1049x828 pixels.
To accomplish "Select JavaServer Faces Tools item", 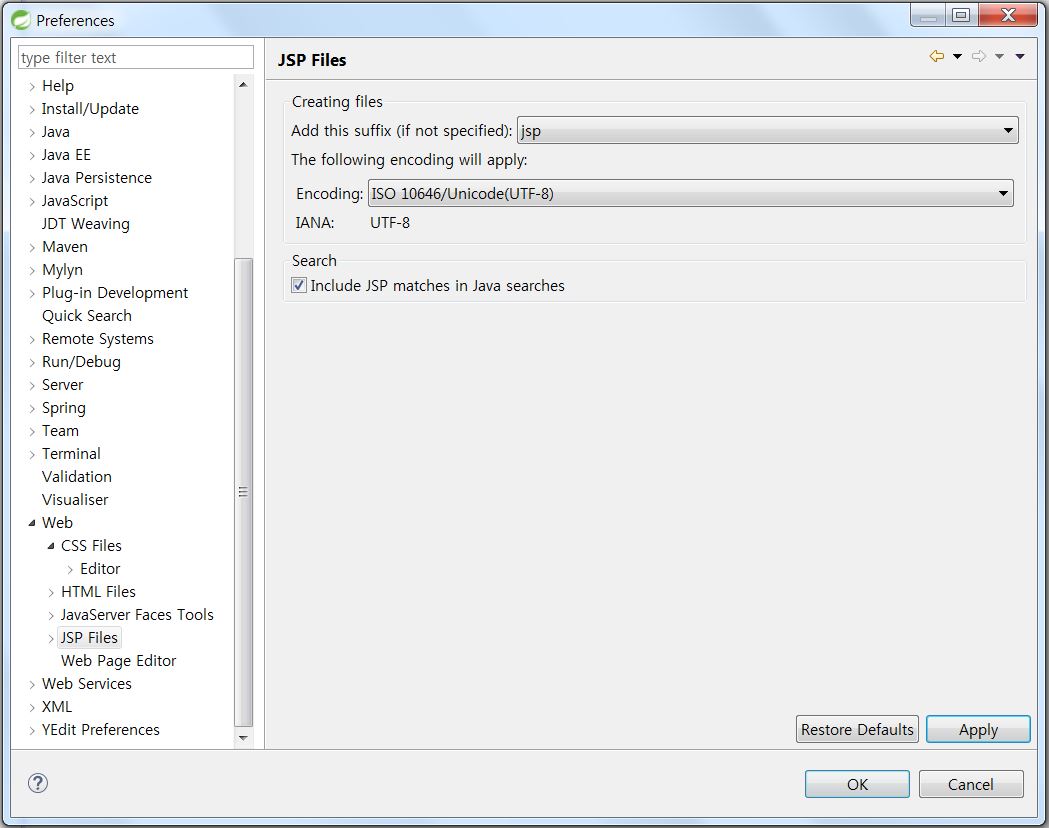I will tap(136, 615).
